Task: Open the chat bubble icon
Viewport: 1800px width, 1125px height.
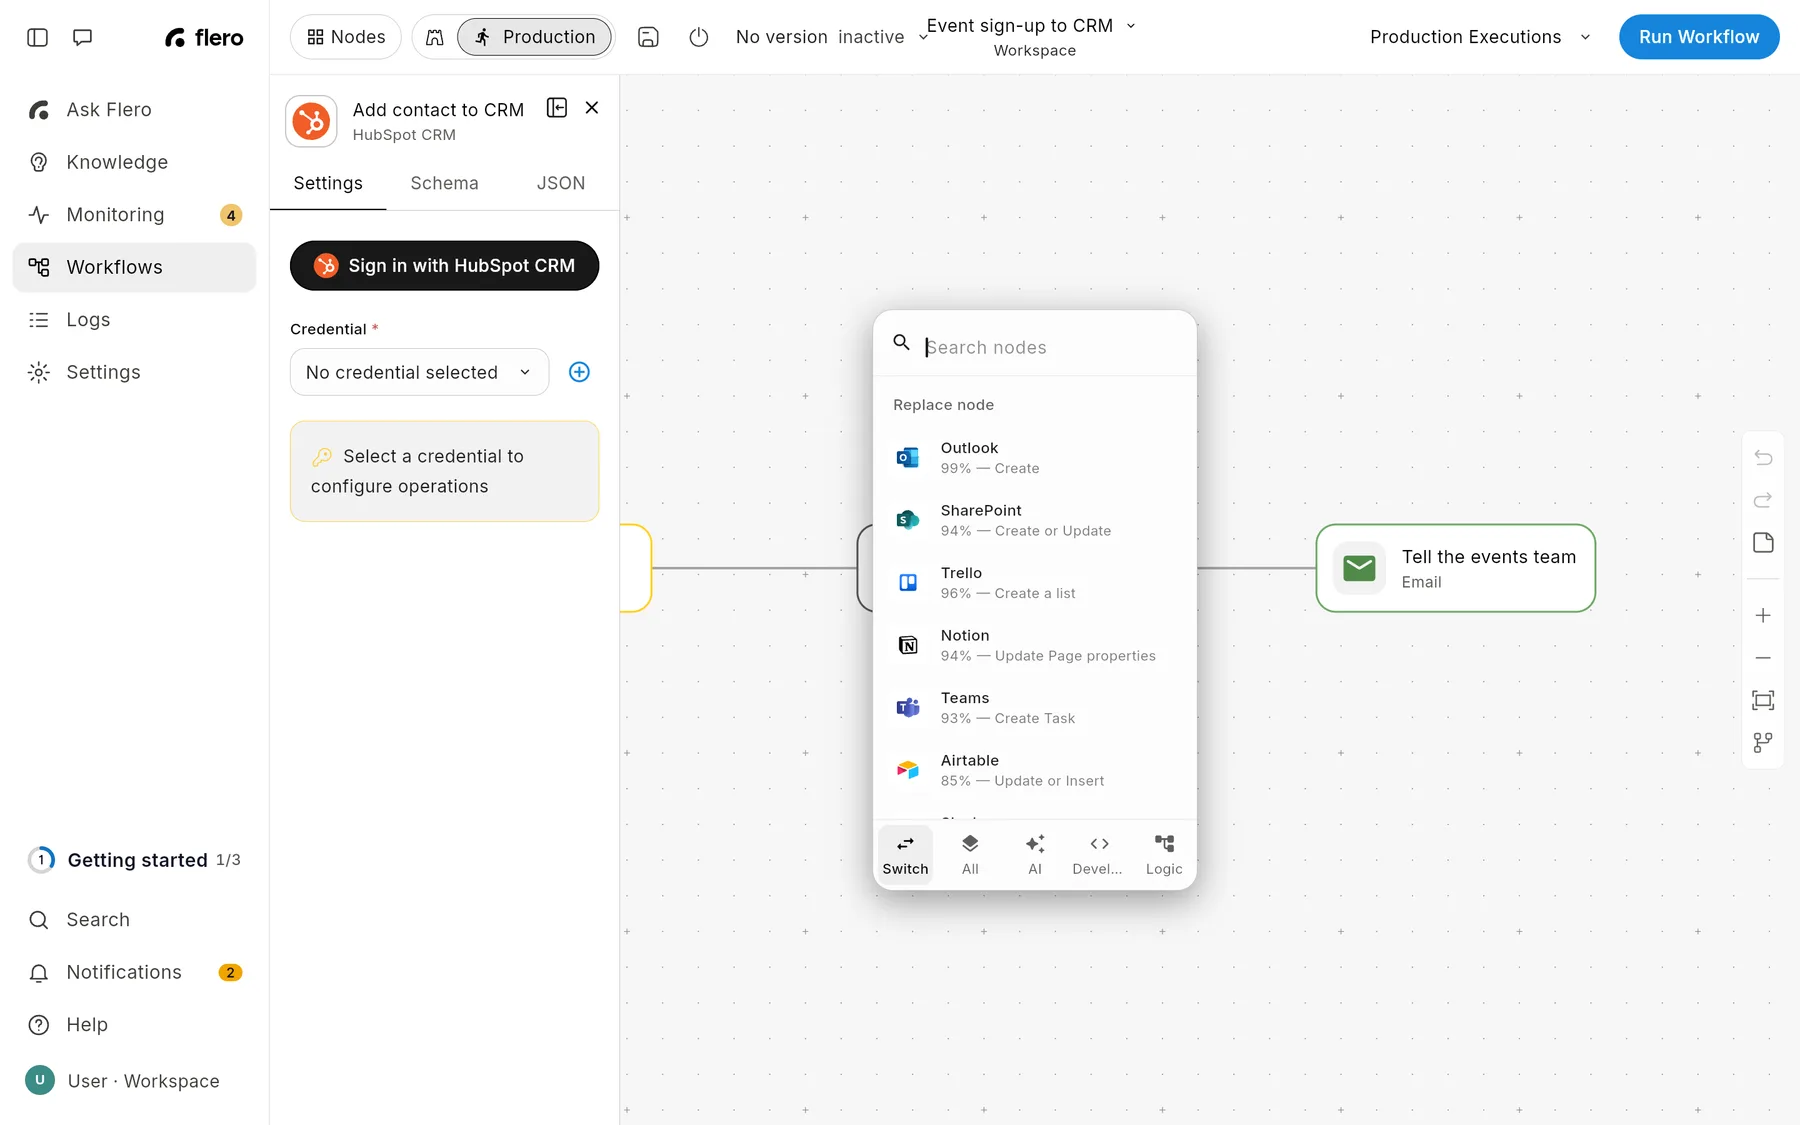Action: click(x=83, y=37)
